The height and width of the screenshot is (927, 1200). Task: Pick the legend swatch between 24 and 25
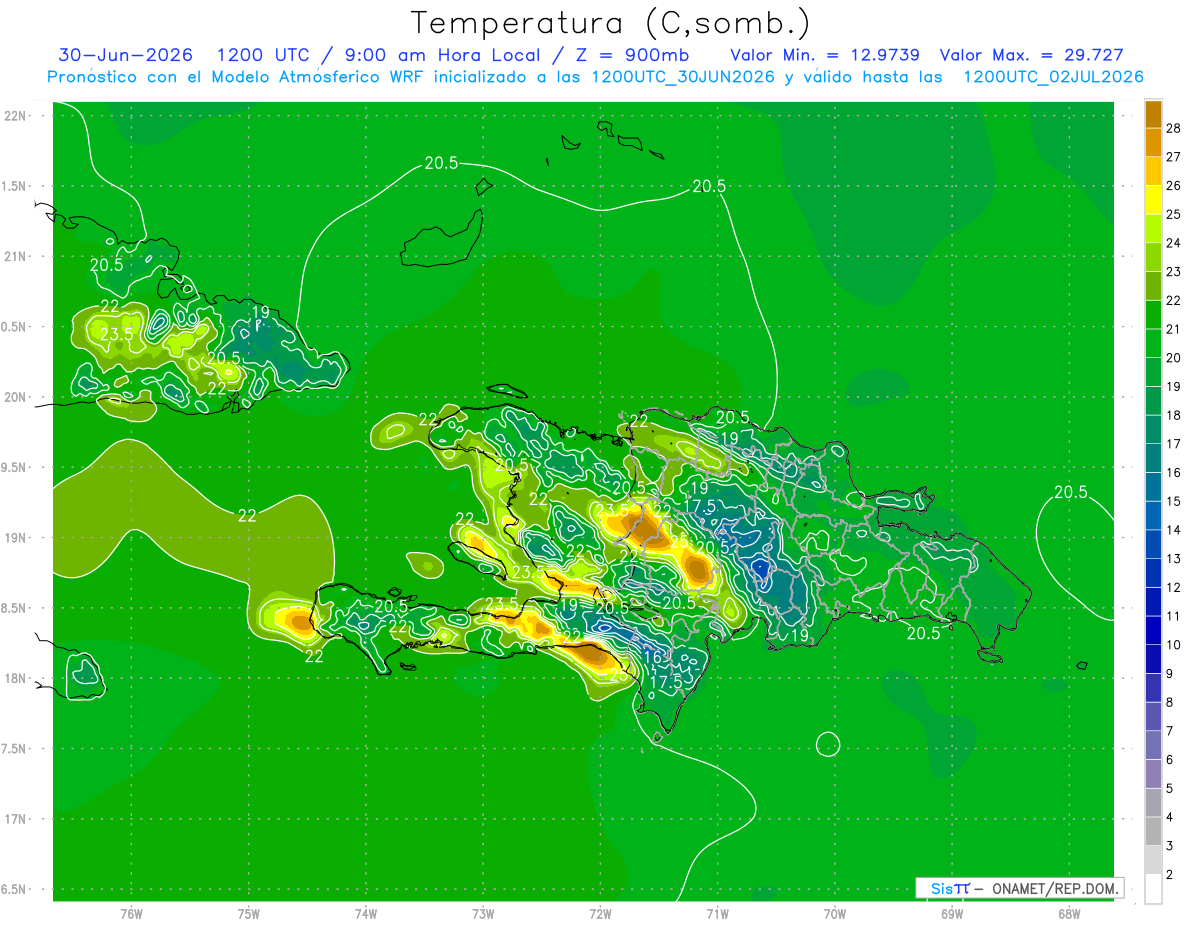pyautogui.click(x=1153, y=229)
